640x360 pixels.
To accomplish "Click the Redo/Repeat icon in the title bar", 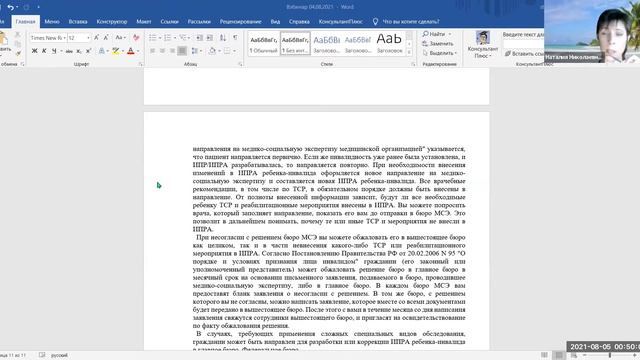I will 27,7.
